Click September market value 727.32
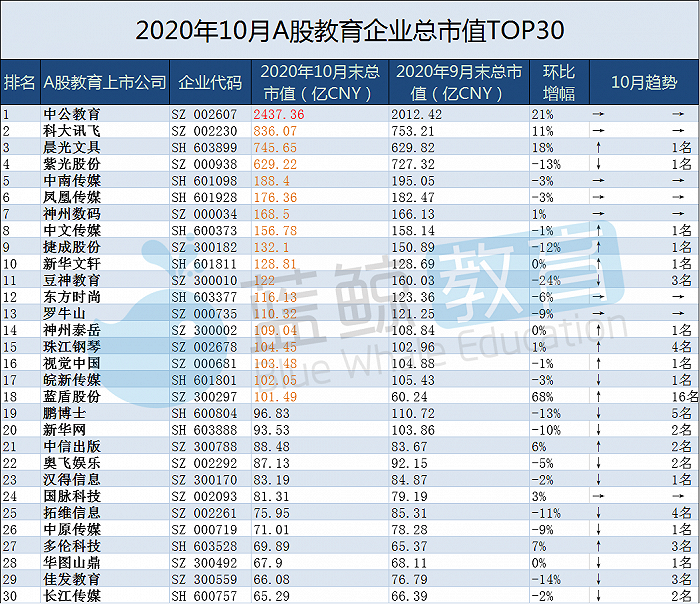 pos(413,165)
